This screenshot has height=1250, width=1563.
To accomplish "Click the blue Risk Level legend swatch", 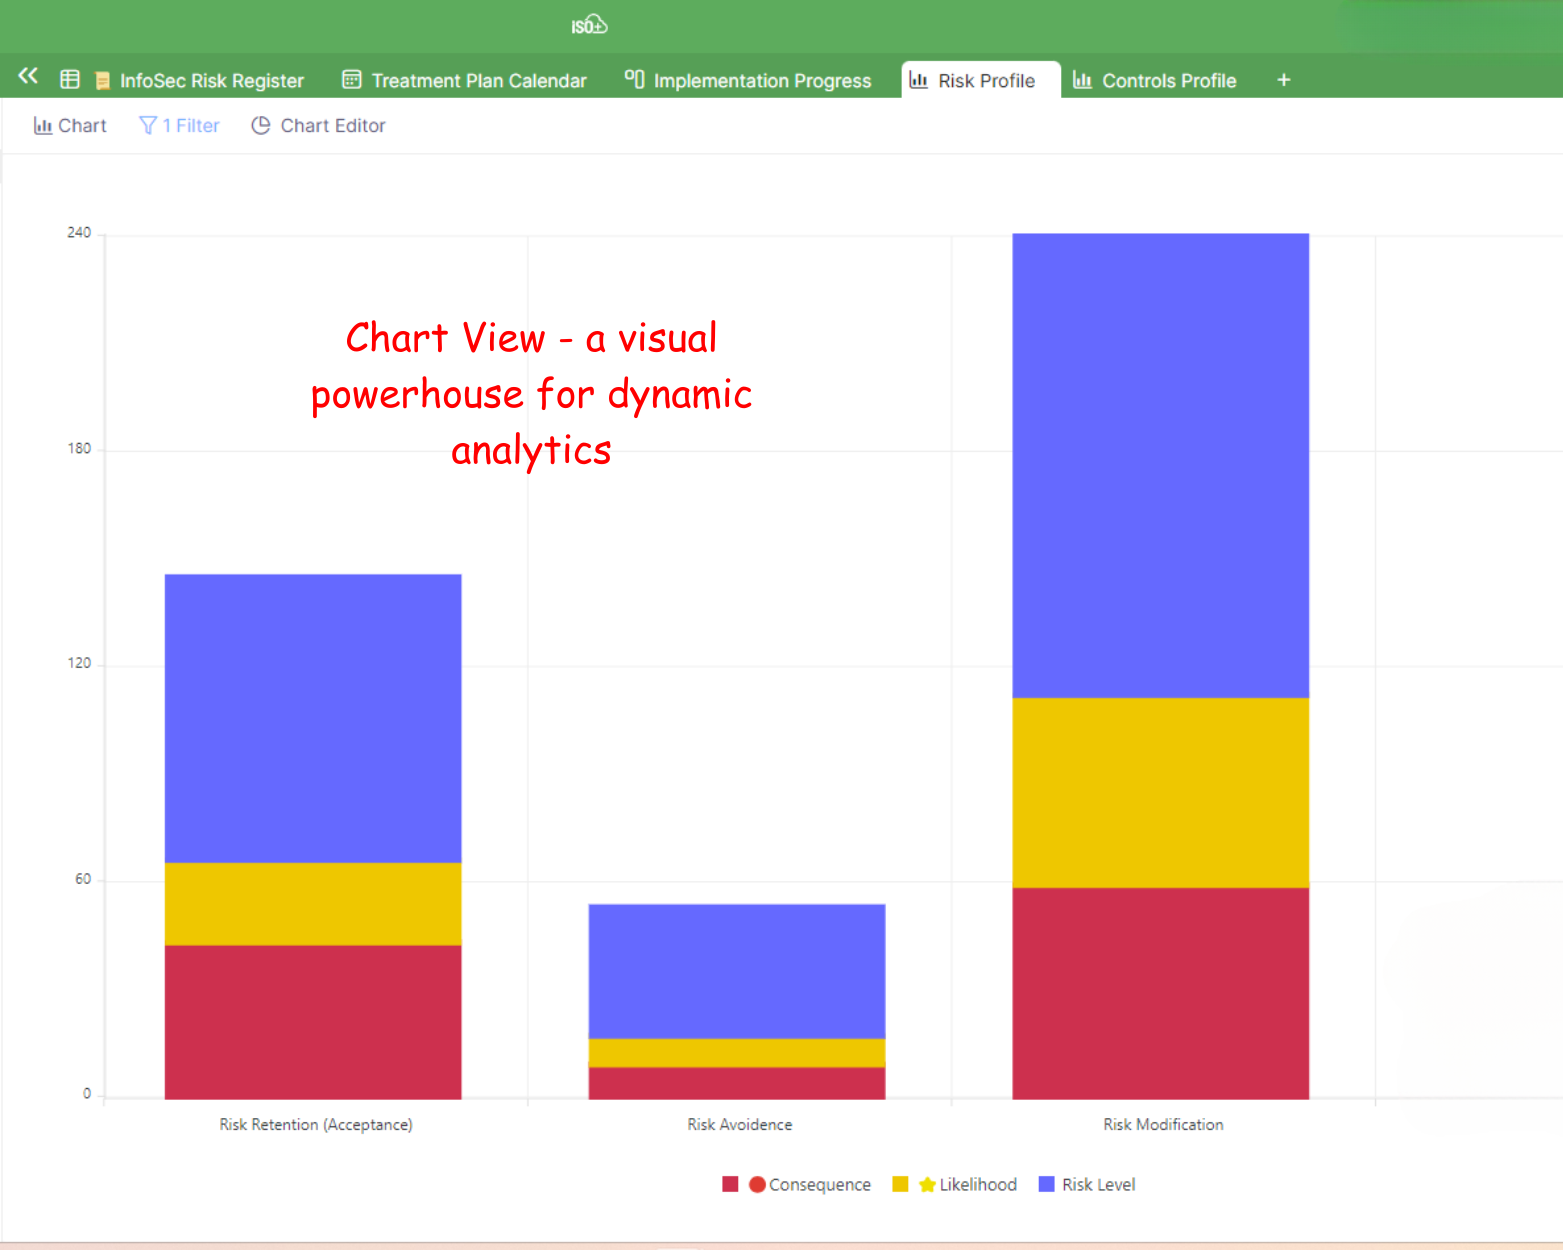I will [1047, 1185].
